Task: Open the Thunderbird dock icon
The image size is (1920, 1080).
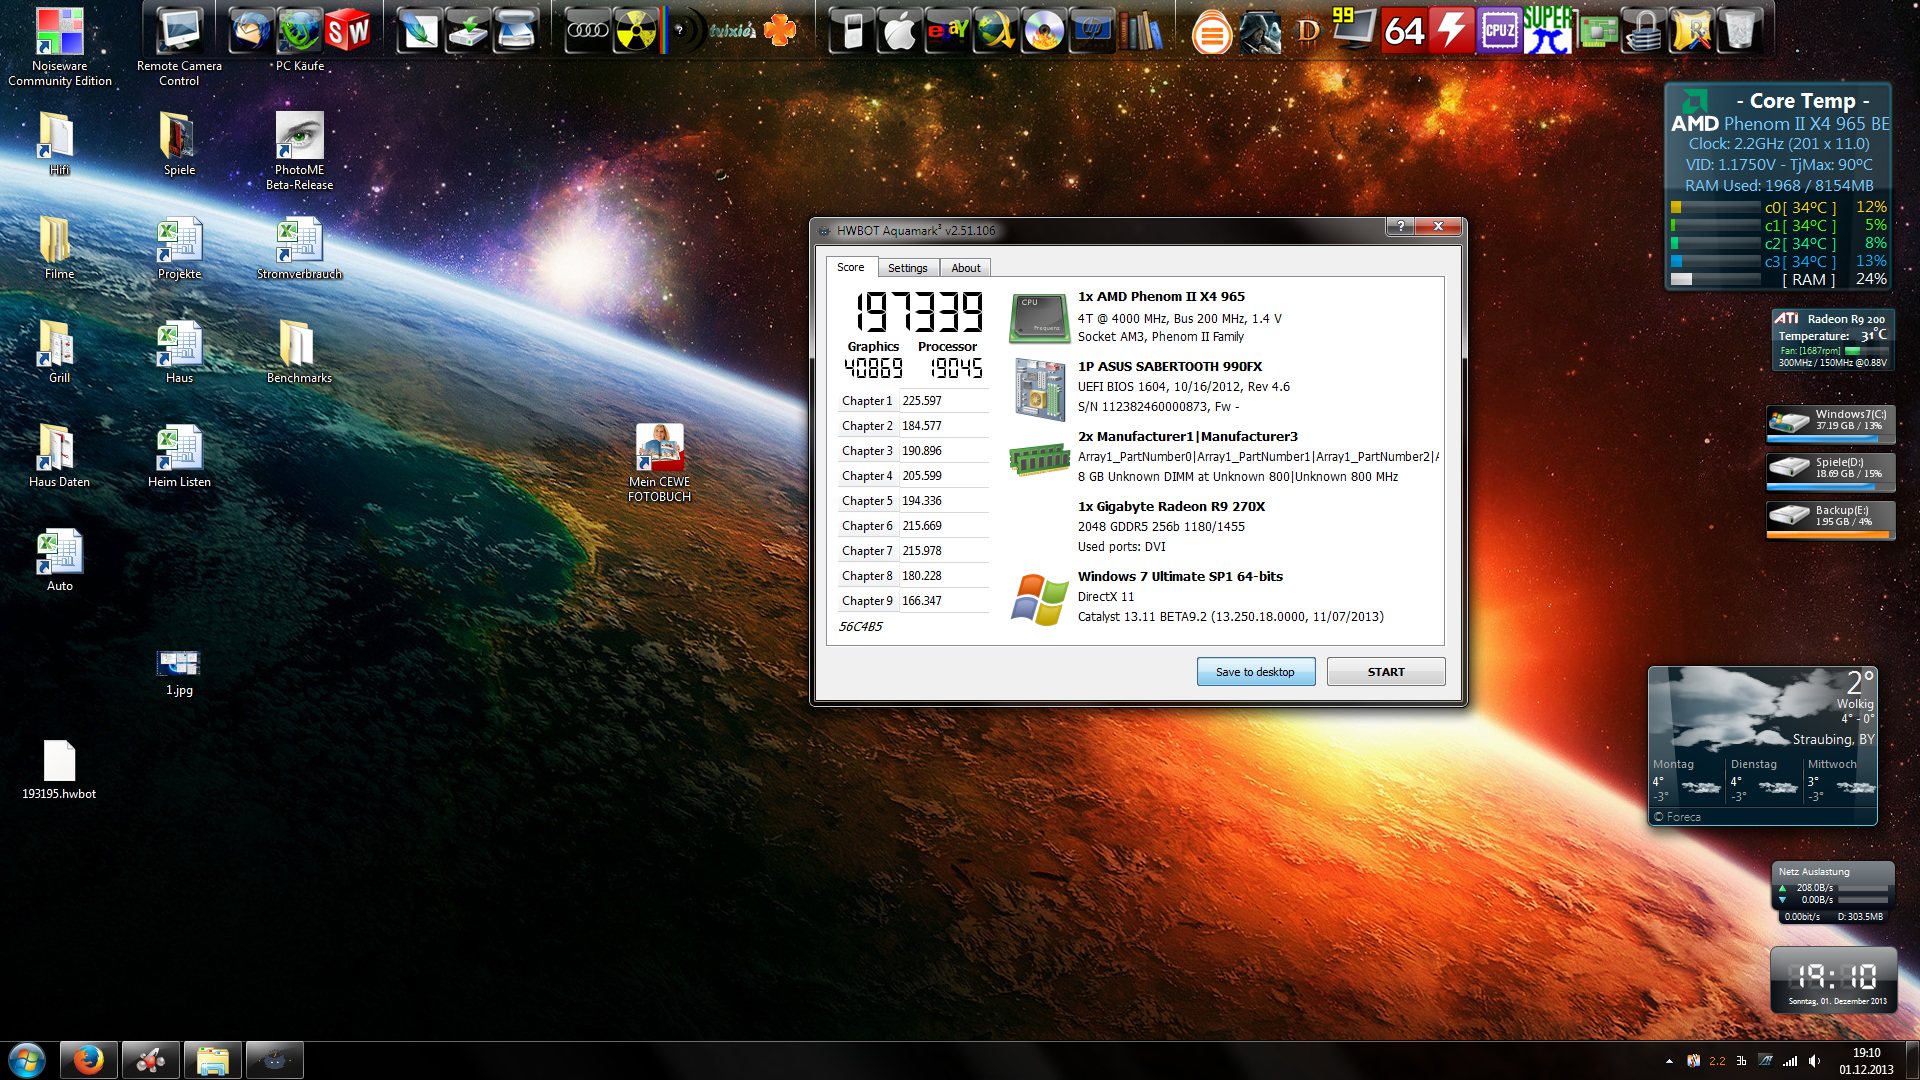Action: [250, 30]
